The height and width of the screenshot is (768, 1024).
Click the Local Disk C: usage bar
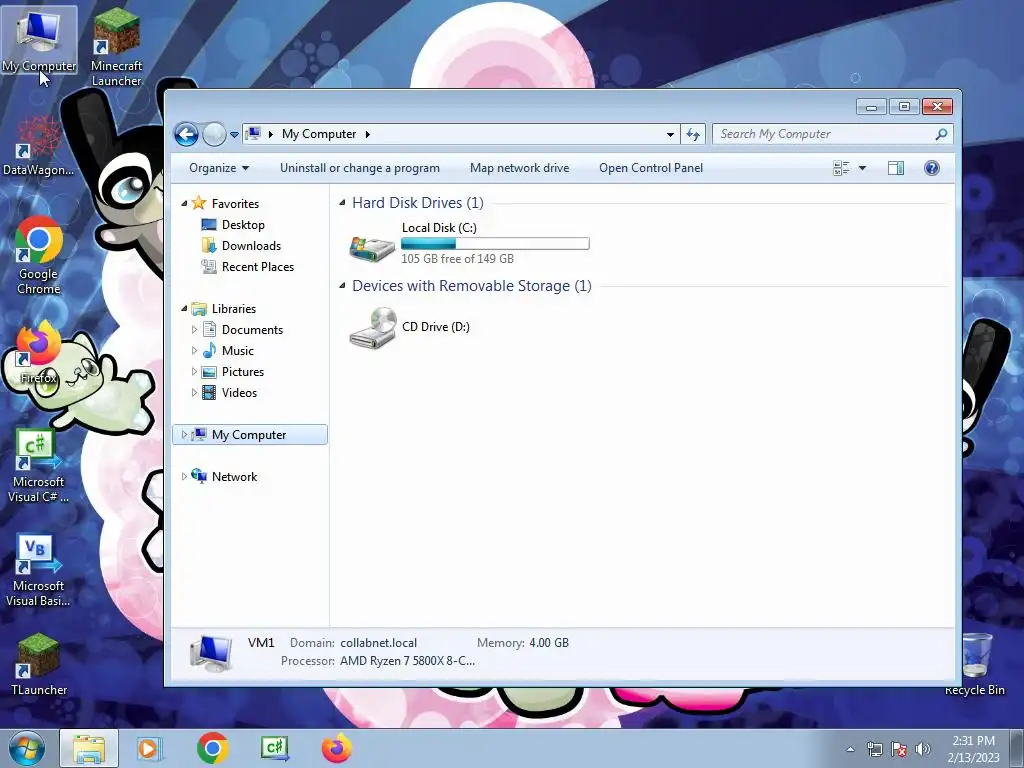tap(495, 244)
